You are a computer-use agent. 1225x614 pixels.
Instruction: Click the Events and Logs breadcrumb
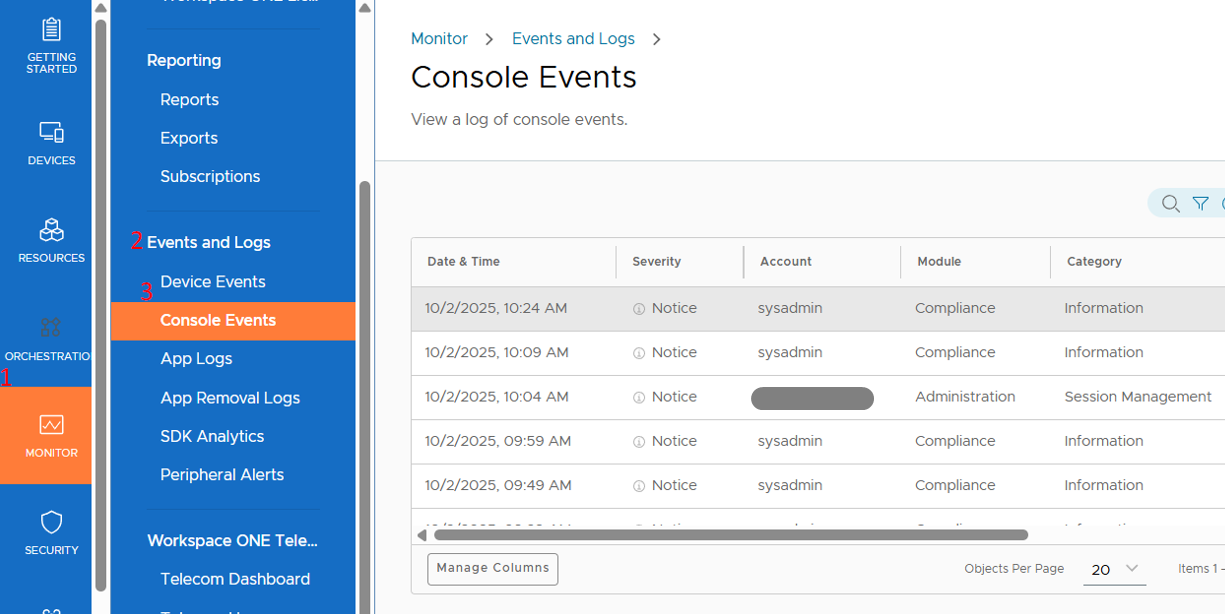(x=573, y=39)
